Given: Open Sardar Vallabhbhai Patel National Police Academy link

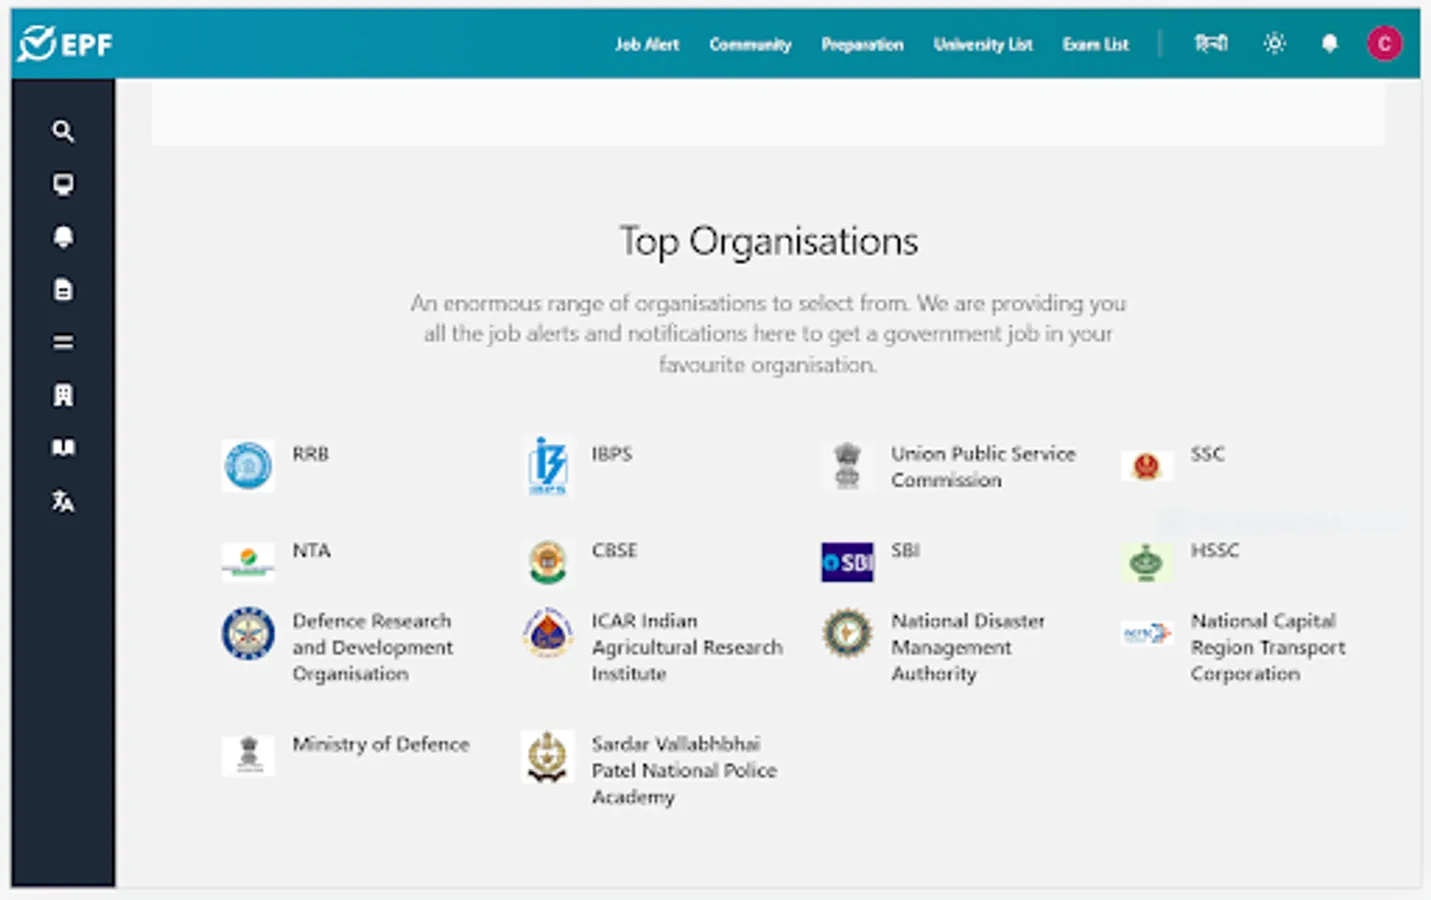Looking at the screenshot, I should pos(684,770).
